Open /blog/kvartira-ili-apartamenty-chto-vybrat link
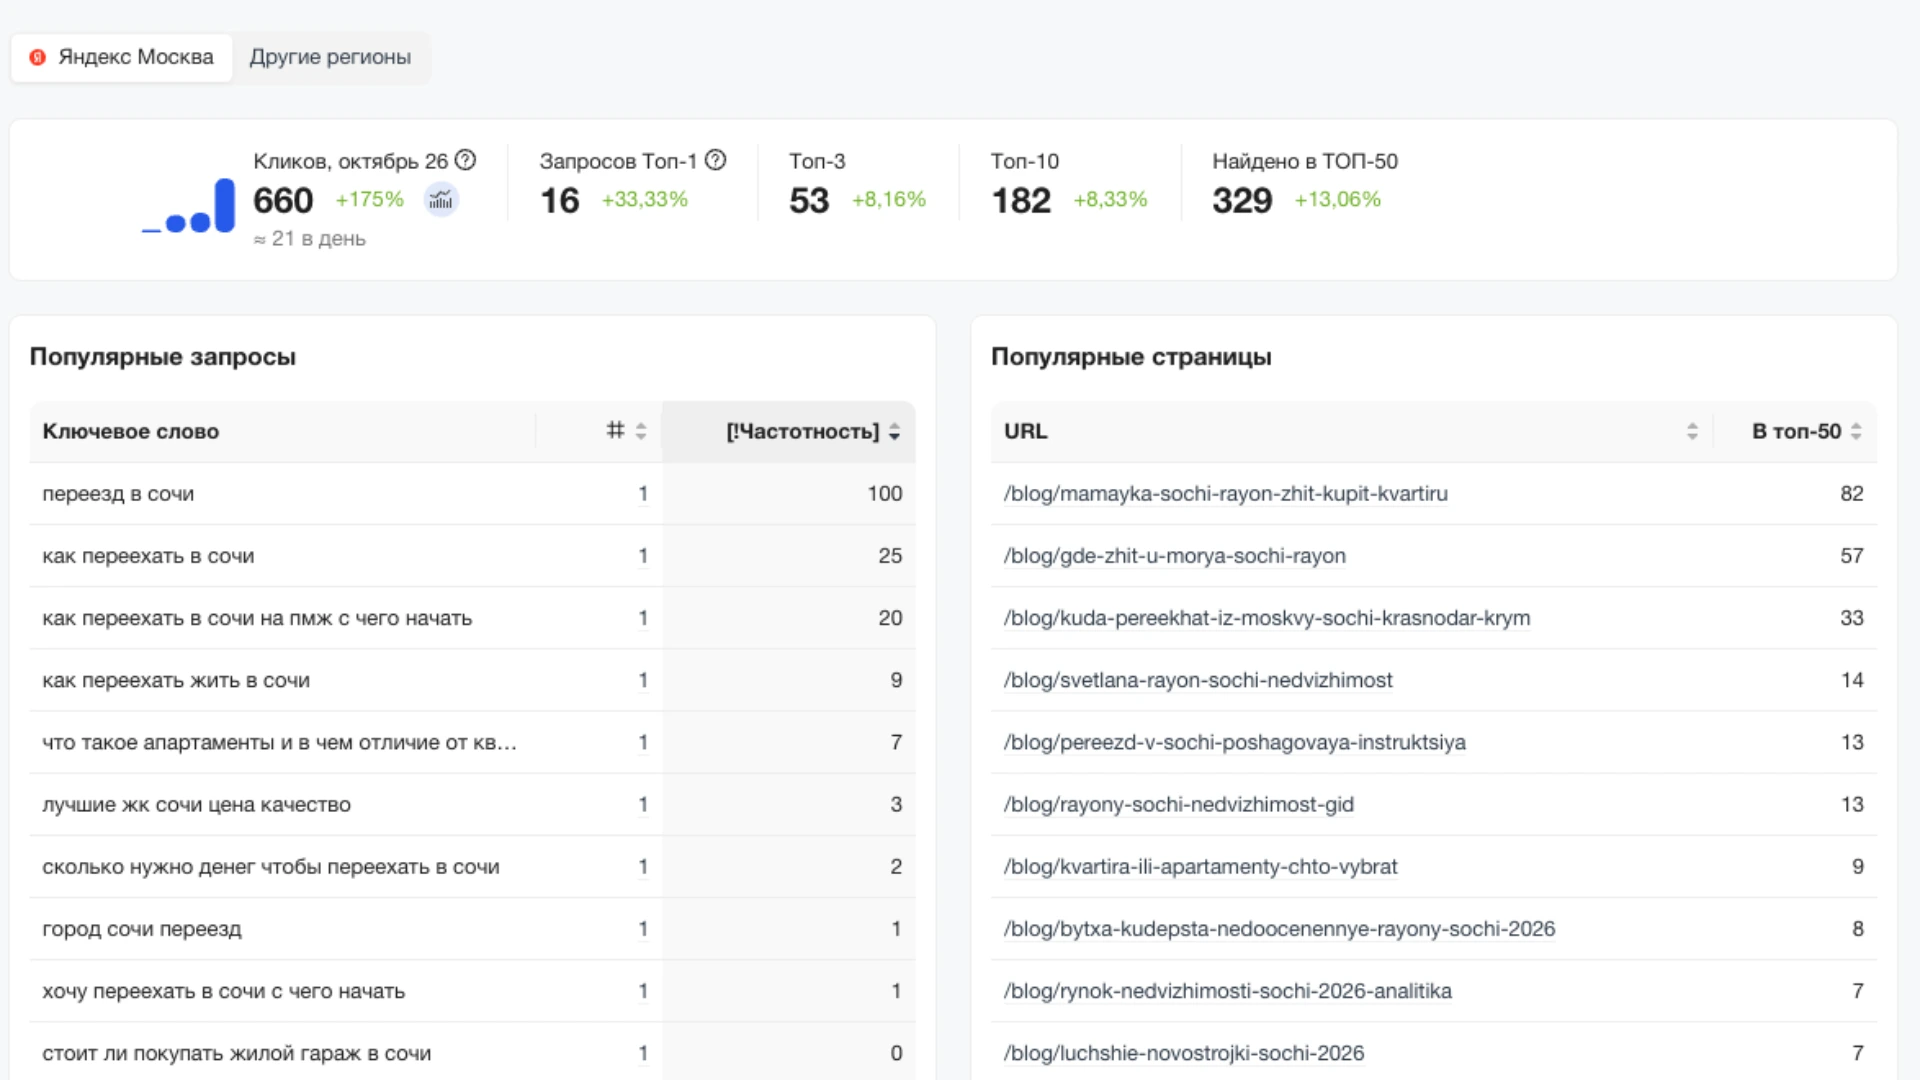 click(1200, 867)
